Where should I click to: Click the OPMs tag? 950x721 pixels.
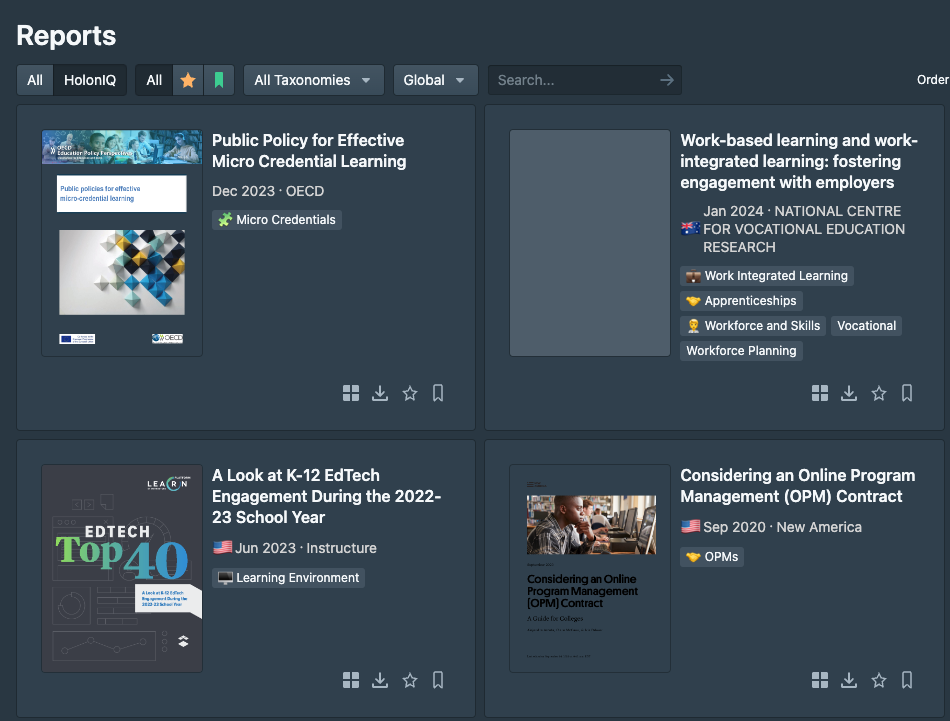(x=712, y=557)
